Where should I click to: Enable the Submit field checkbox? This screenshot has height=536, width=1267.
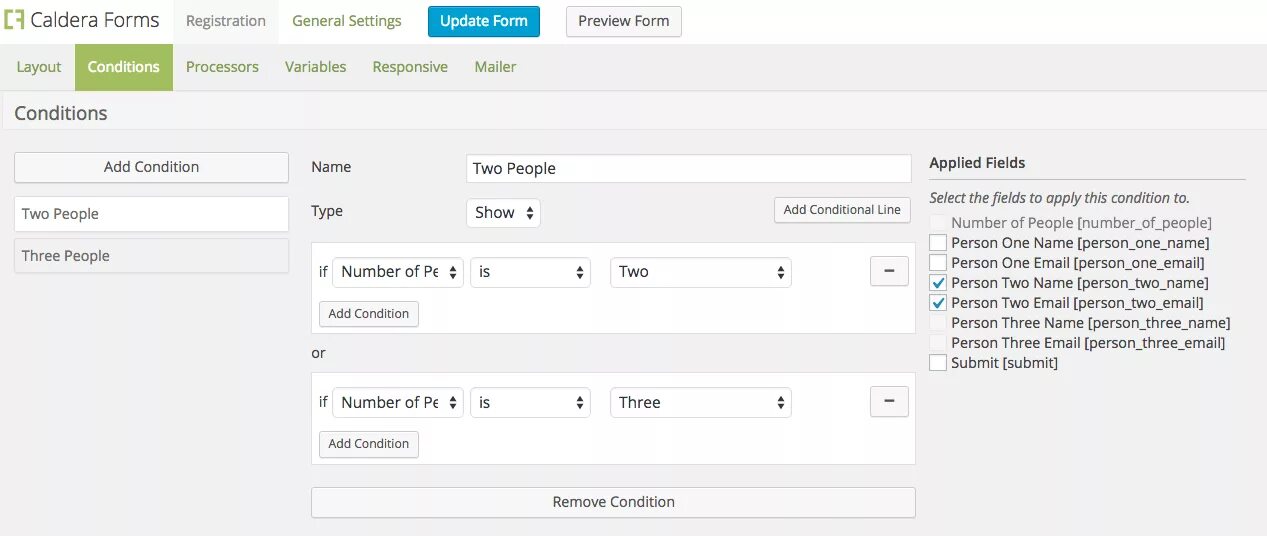[x=938, y=363]
